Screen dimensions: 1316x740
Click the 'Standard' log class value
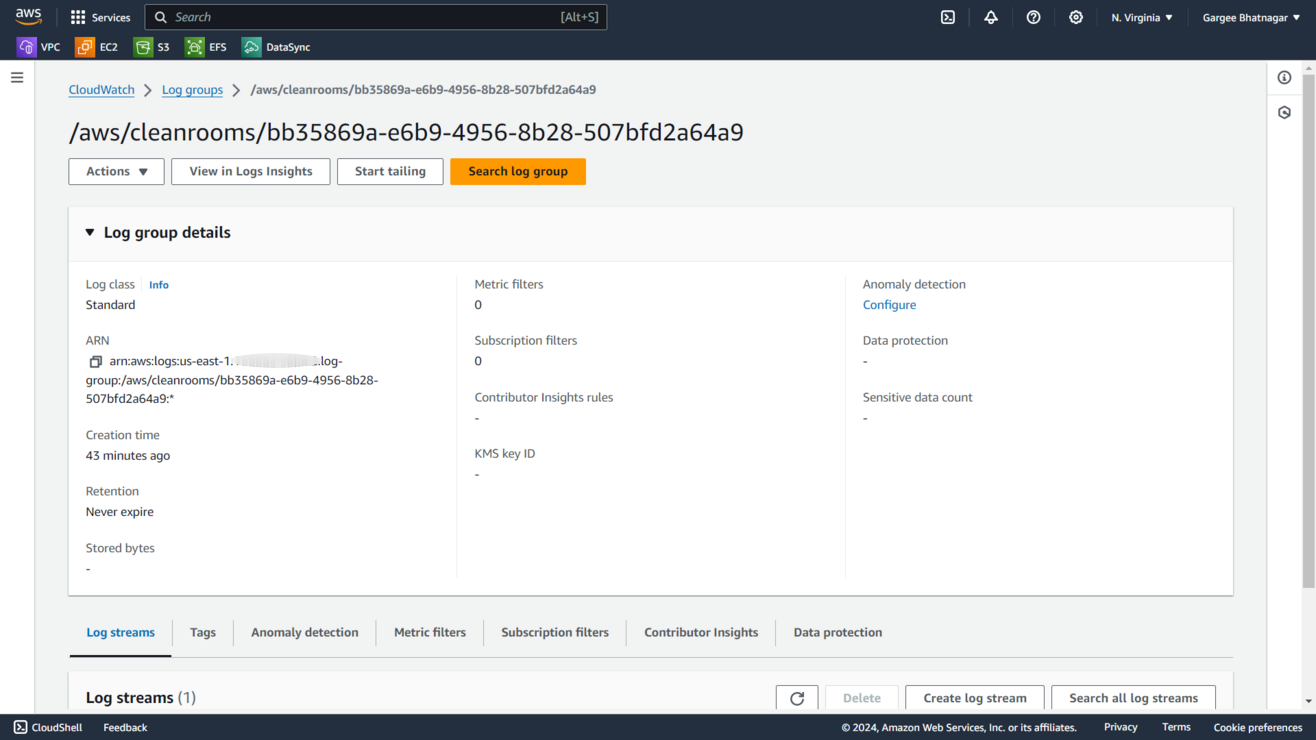point(110,305)
